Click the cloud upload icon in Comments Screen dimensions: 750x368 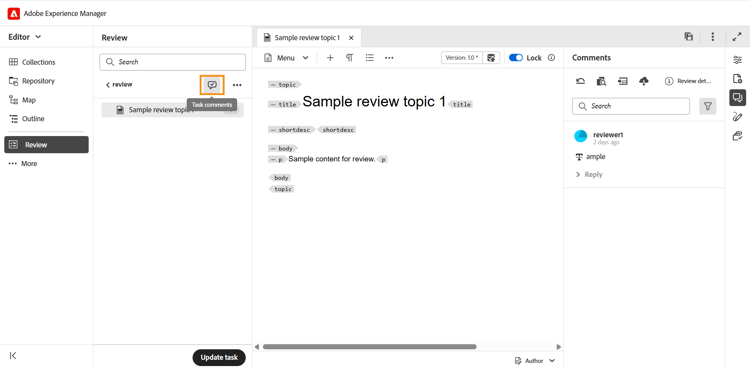[x=644, y=81]
